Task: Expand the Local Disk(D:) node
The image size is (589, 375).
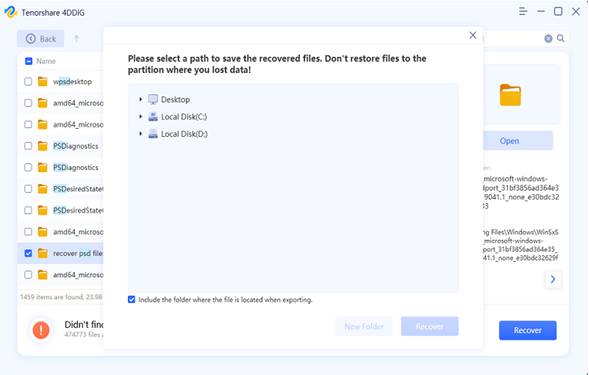Action: [x=140, y=133]
